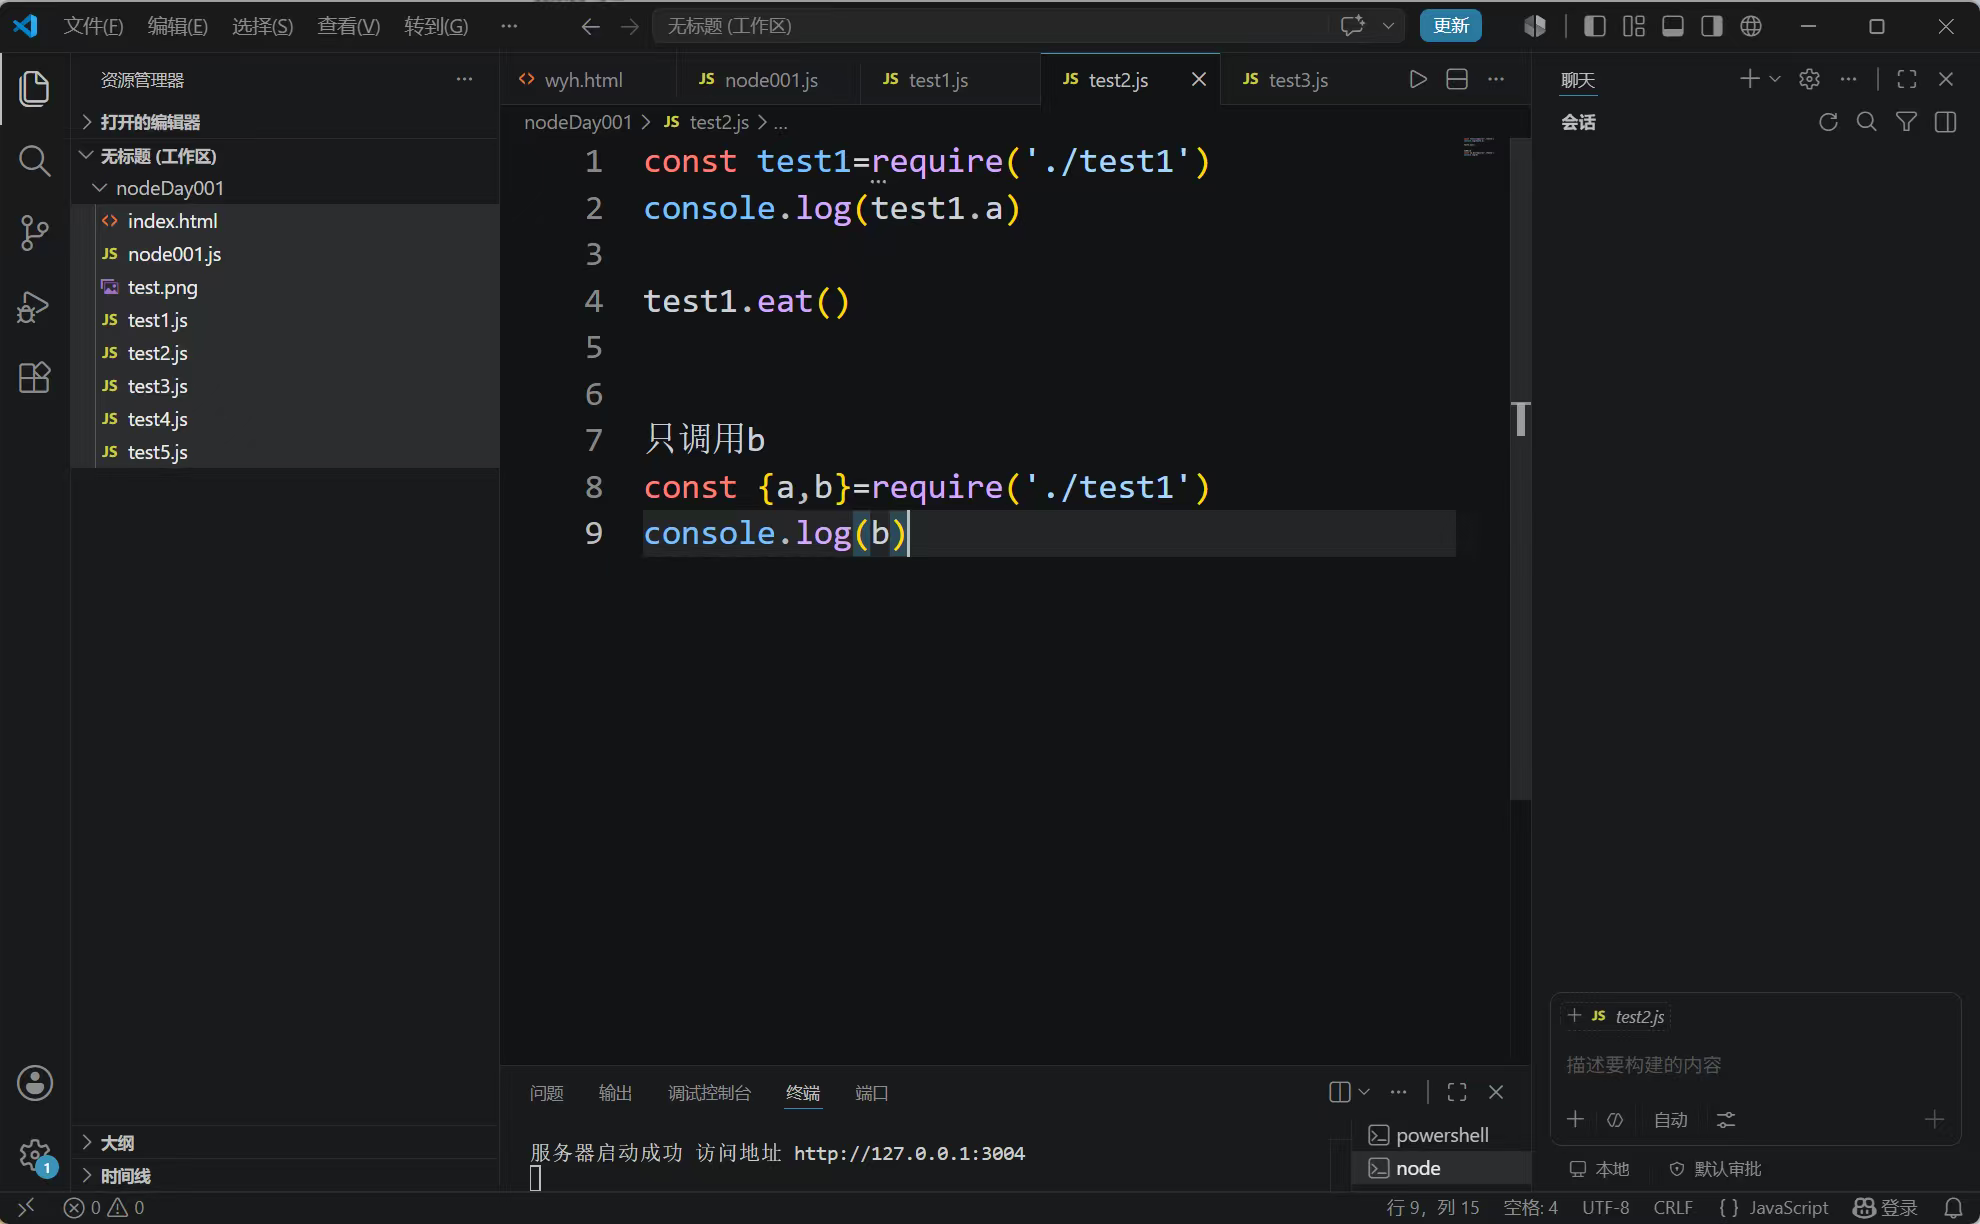The height and width of the screenshot is (1224, 1980).
Task: Toggle chat sessions side-by-side layout icon
Action: tap(1945, 122)
